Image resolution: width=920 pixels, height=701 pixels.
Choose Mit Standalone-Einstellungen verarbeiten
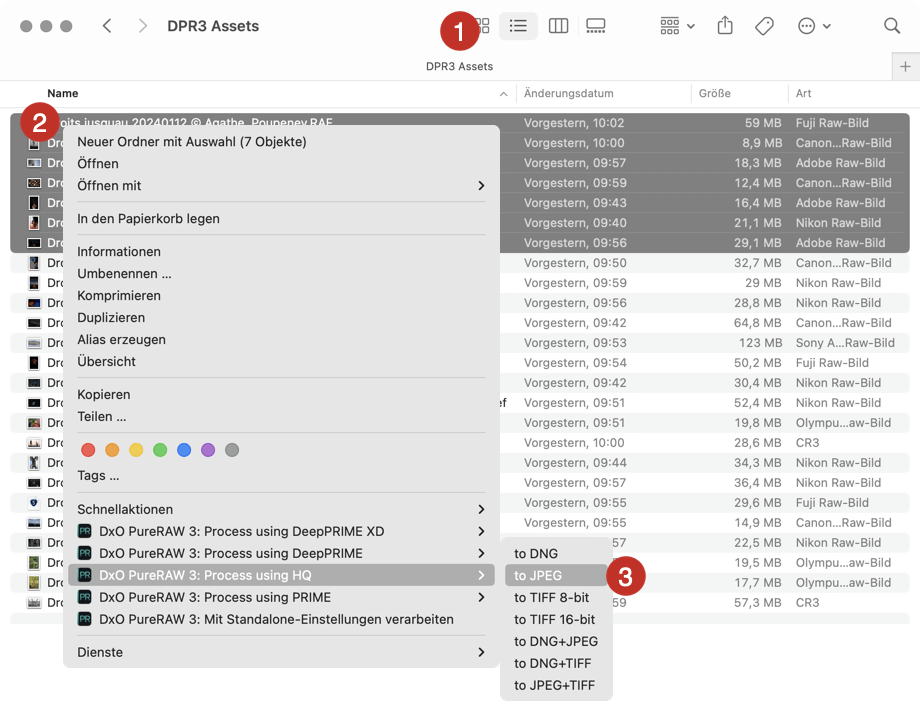(x=281, y=619)
